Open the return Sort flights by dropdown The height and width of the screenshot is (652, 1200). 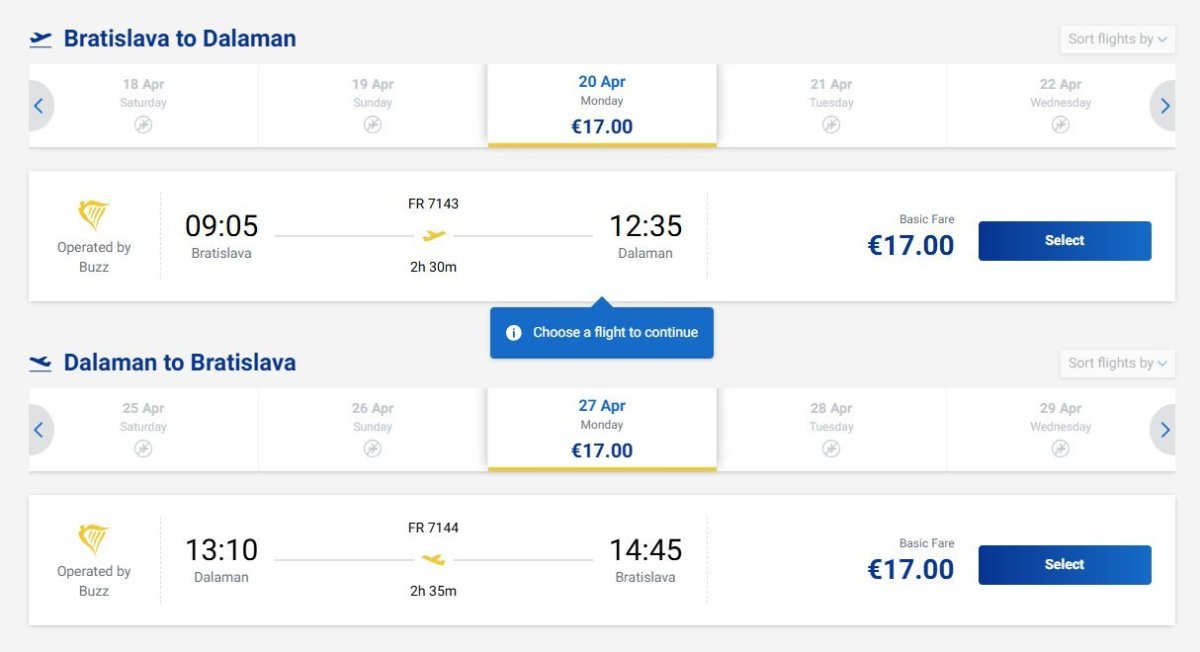(x=1117, y=363)
